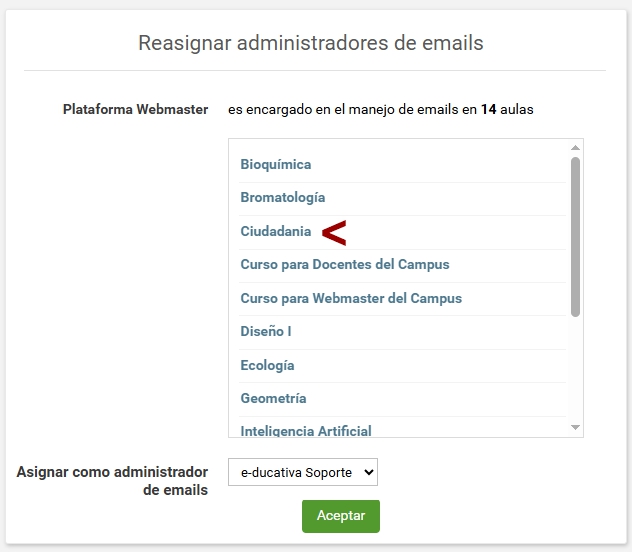Screen dimensions: 633x552
Task: Confirm with the green Aceptar button
Action: 341,516
